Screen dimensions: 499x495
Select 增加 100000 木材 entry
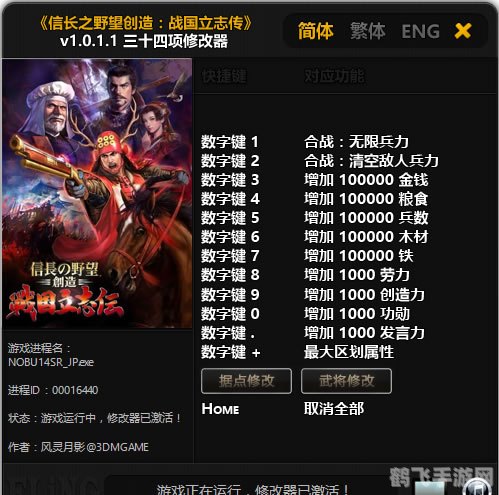tap(366, 237)
